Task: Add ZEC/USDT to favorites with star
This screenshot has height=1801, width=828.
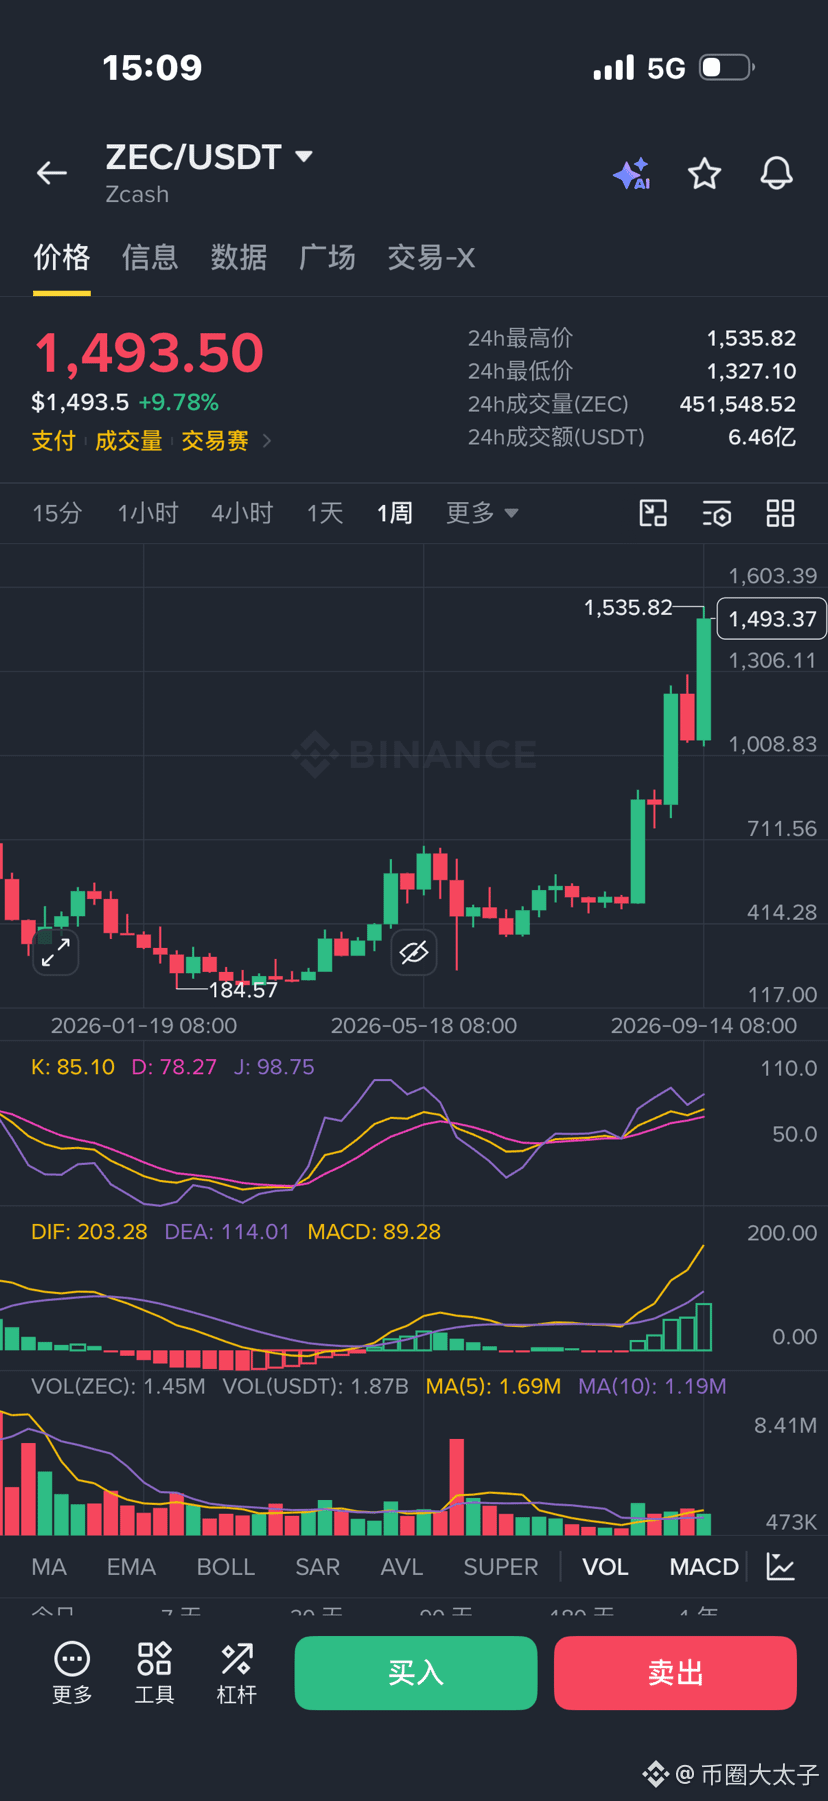Action: pyautogui.click(x=705, y=174)
